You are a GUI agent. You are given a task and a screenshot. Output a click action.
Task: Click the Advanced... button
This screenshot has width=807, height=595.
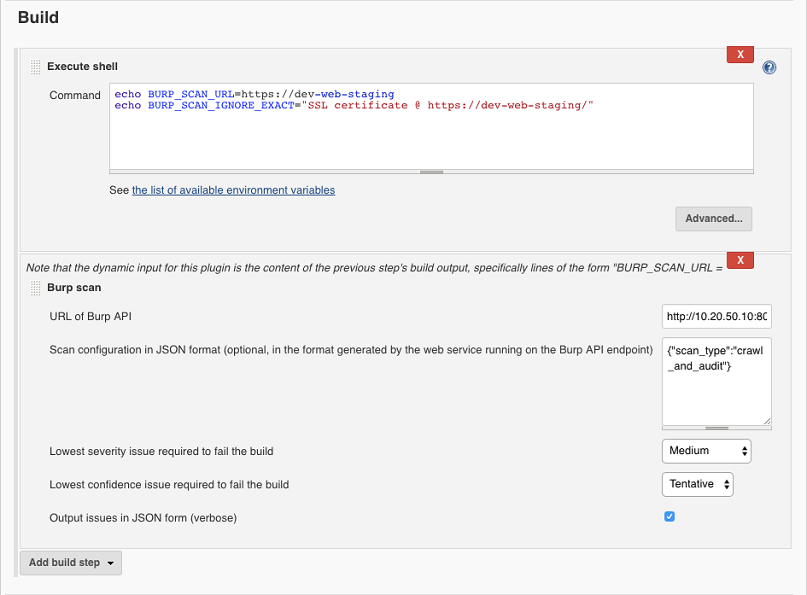pyautogui.click(x=713, y=219)
